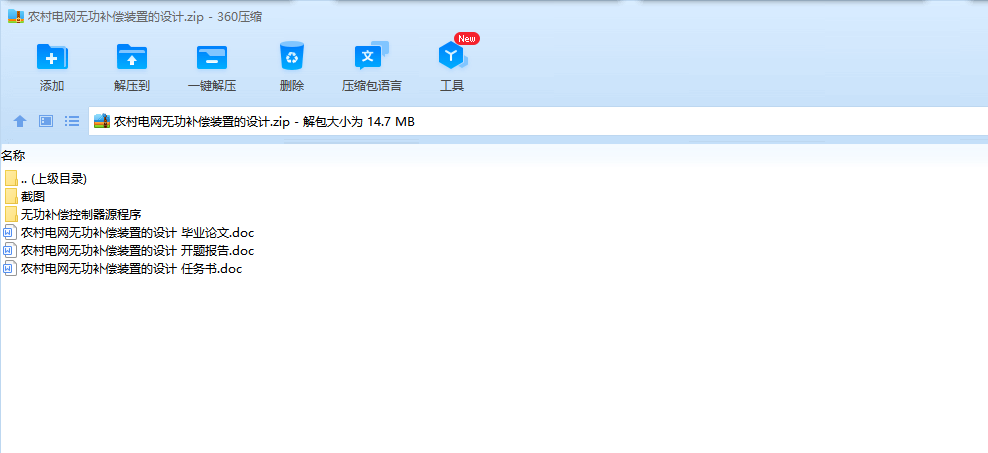This screenshot has width=988, height=453.
Task: Click the 任务书.doc file icon
Action: [x=9, y=269]
